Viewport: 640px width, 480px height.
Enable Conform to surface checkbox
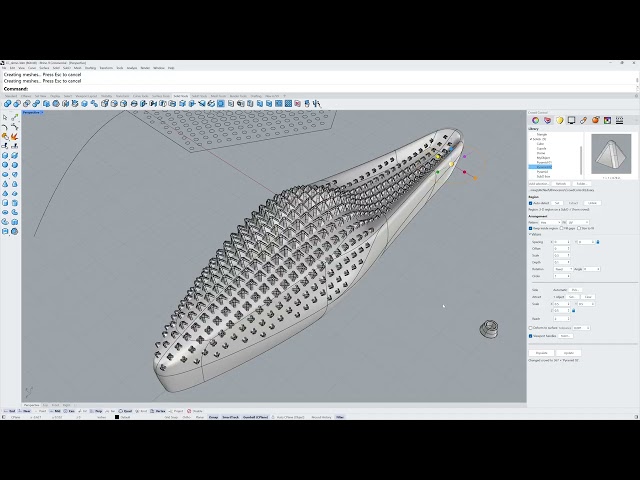coord(531,328)
